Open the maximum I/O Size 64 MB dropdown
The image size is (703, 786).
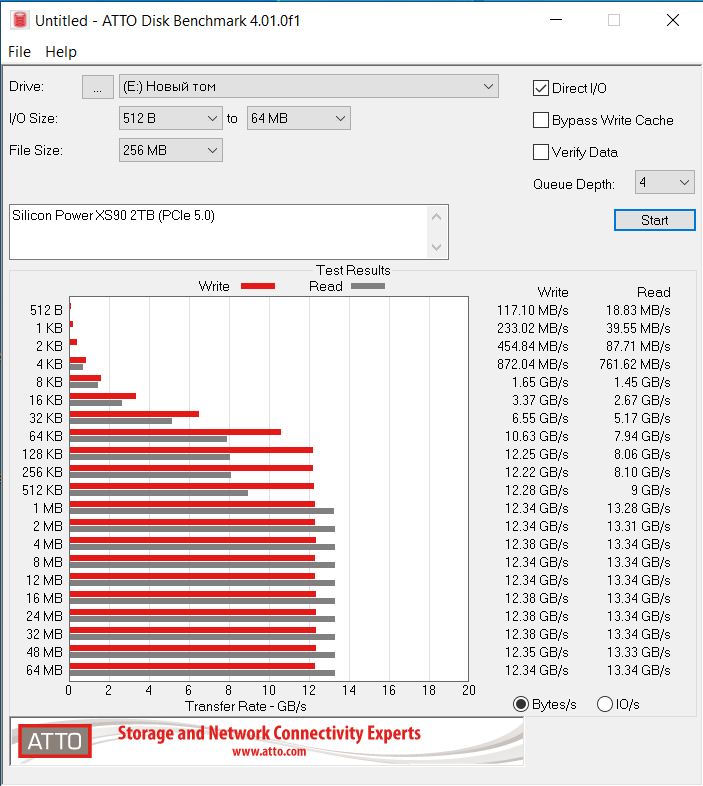298,118
